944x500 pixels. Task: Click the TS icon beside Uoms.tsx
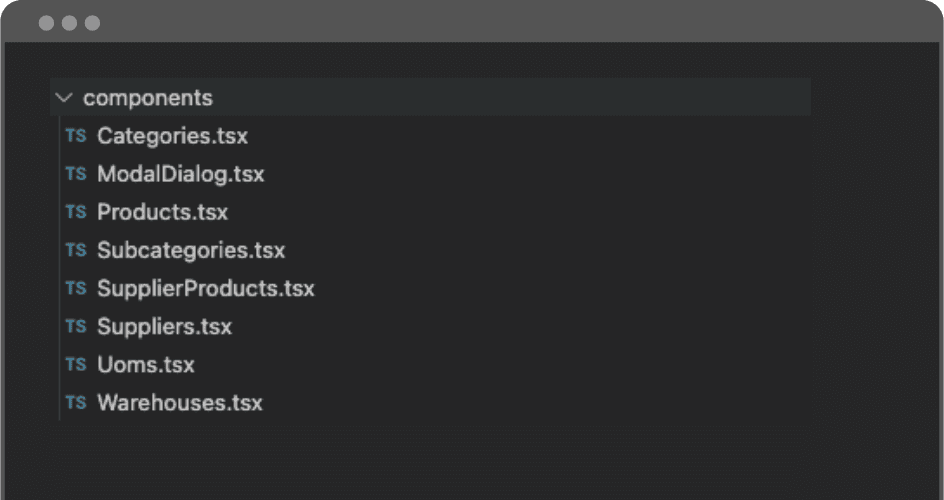point(76,365)
